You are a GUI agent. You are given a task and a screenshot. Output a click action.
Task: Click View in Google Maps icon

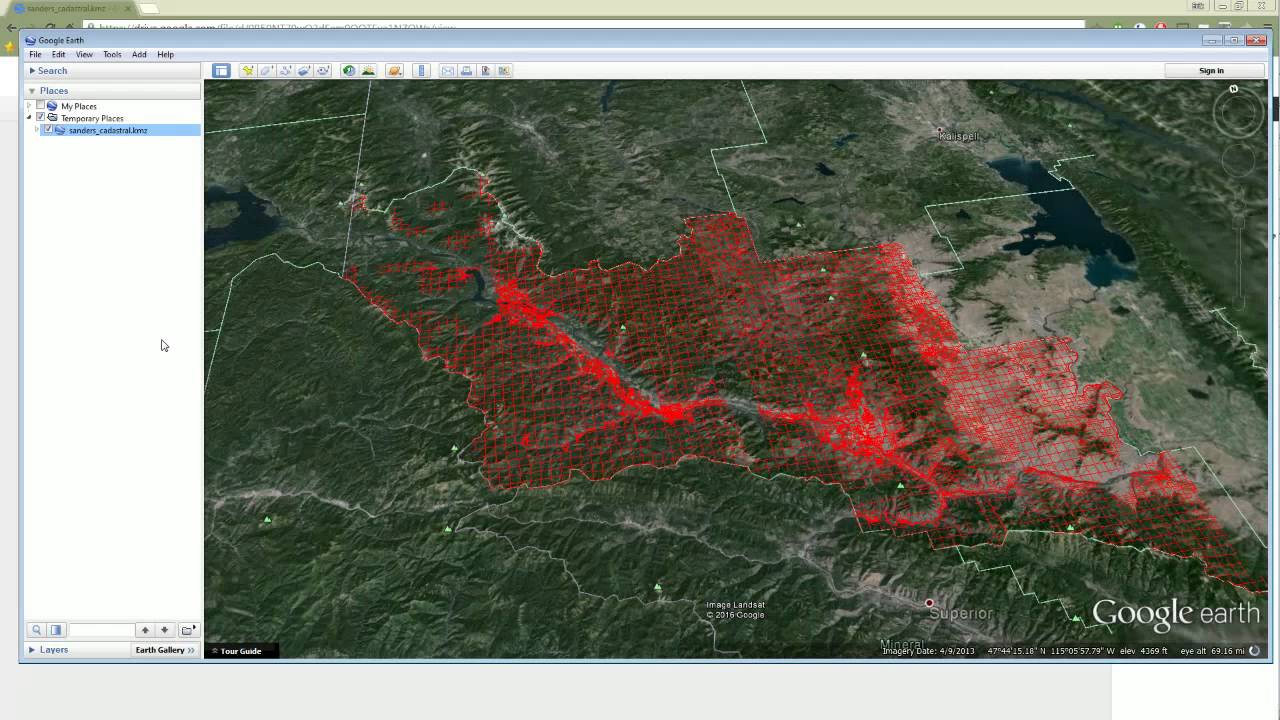tap(504, 70)
